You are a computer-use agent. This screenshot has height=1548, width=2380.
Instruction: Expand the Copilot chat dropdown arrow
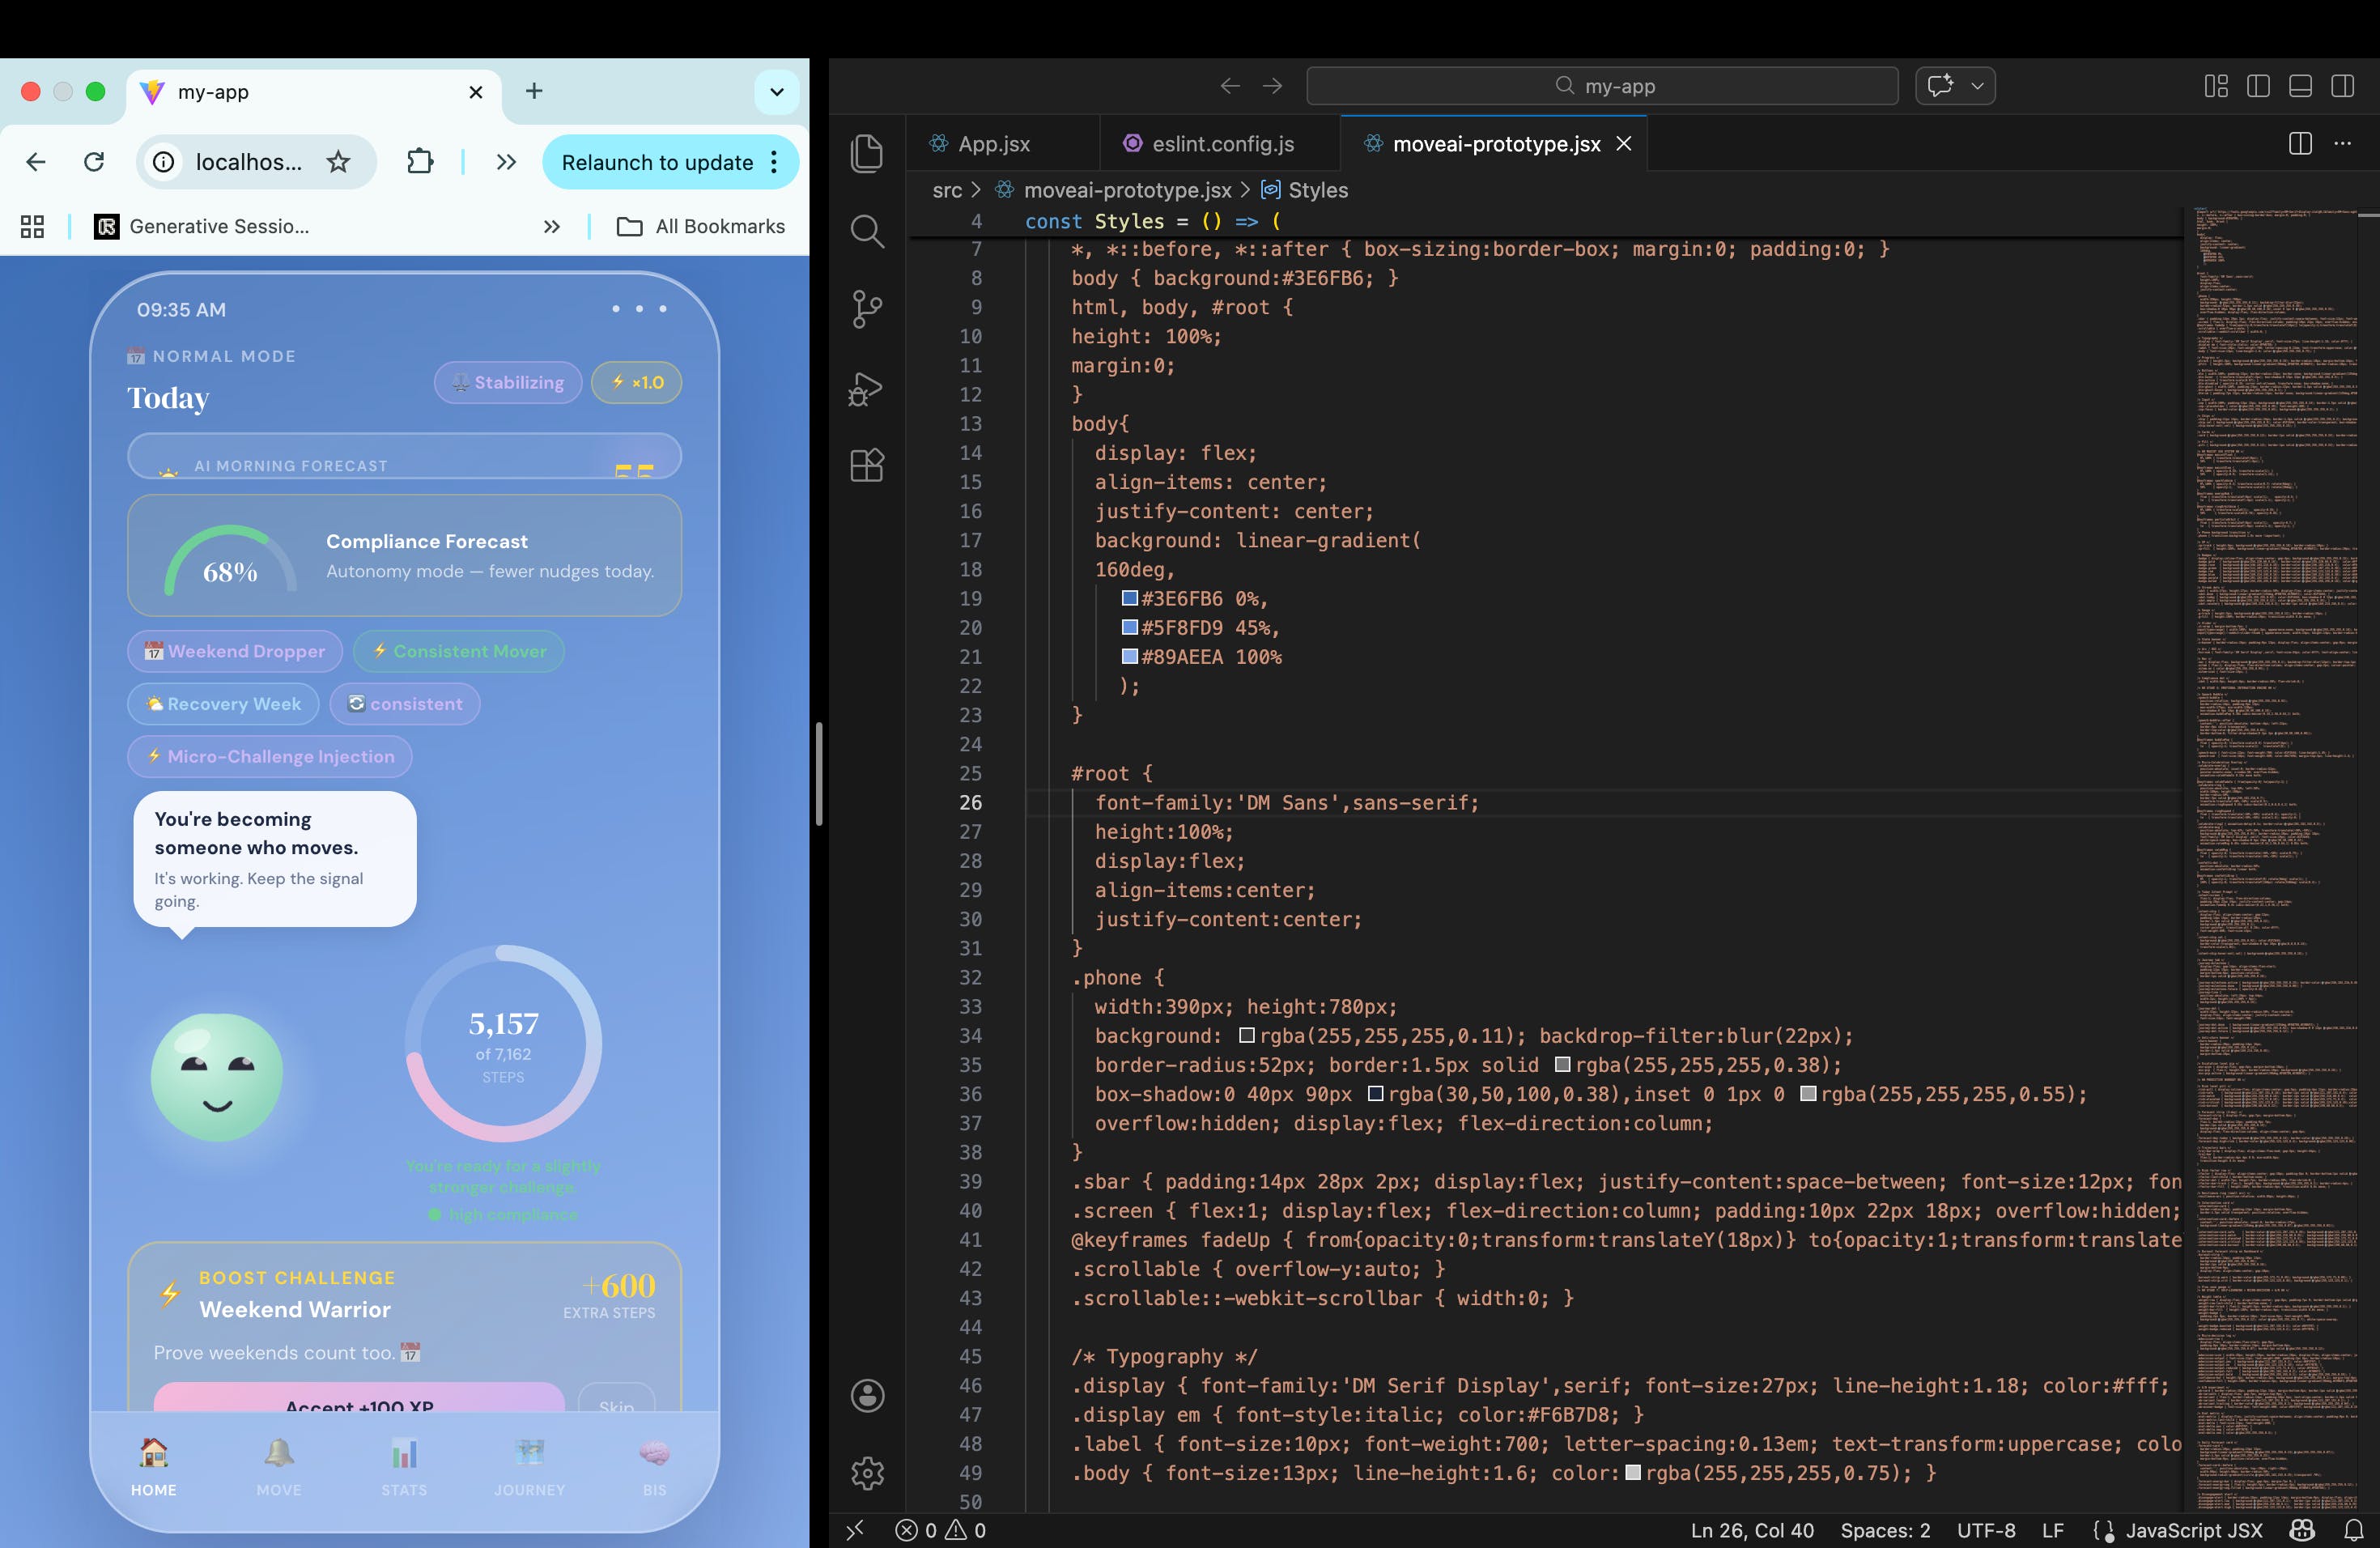(1977, 86)
